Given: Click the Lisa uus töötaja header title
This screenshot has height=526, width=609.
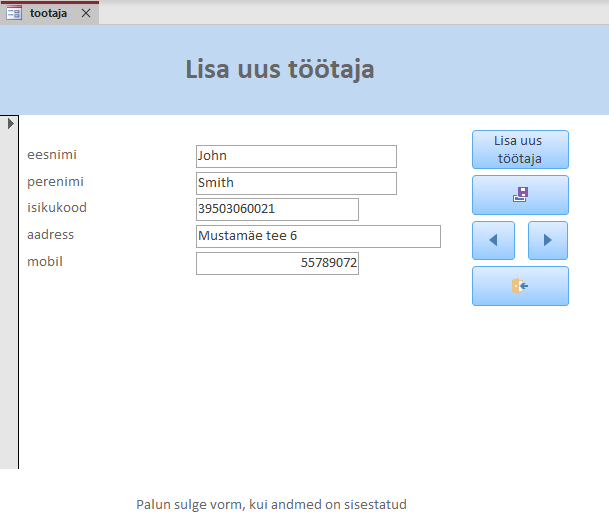Looking at the screenshot, I should pyautogui.click(x=280, y=70).
